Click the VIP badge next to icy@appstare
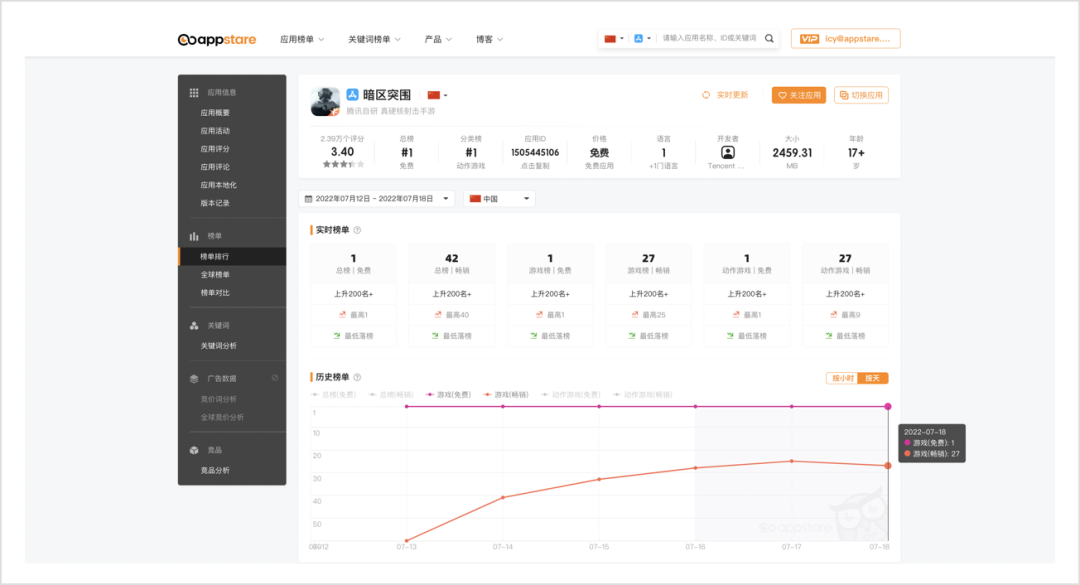The height and width of the screenshot is (585, 1080). [811, 38]
